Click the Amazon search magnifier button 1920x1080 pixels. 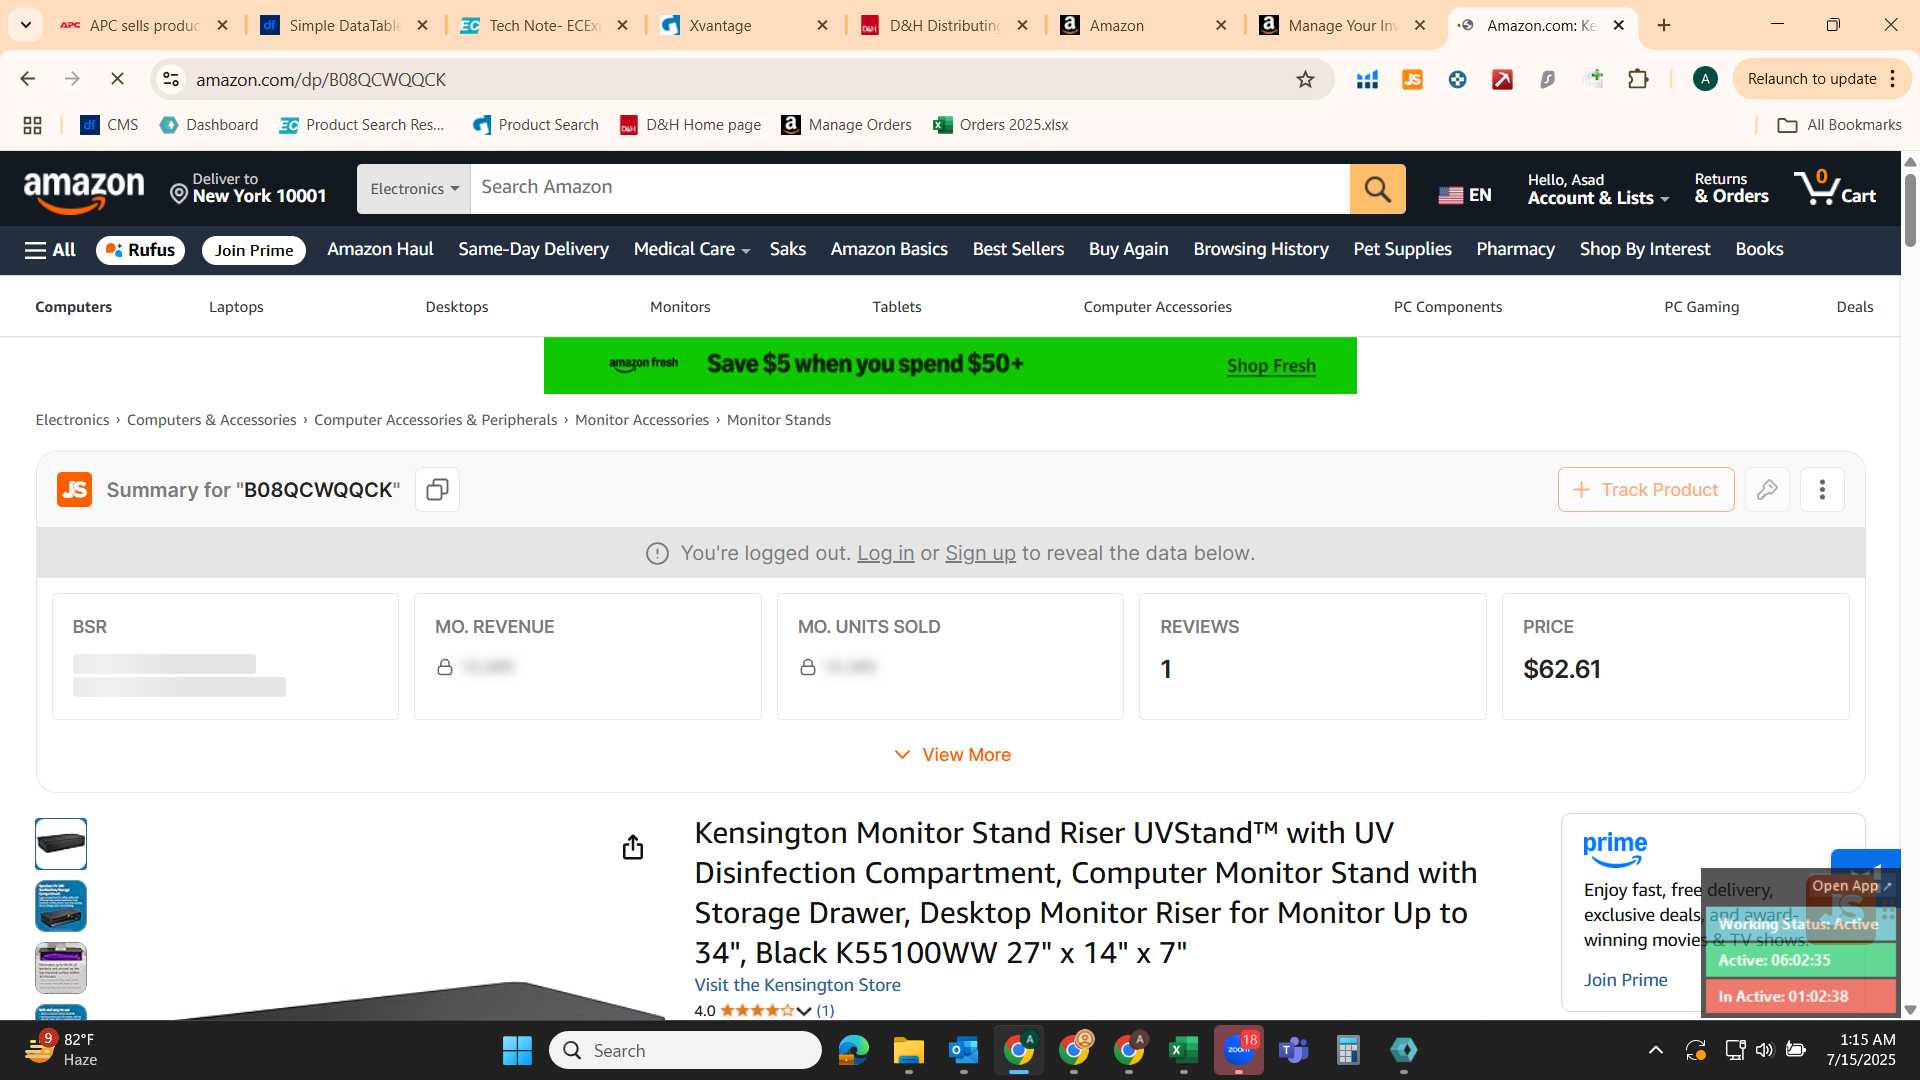(x=1377, y=189)
